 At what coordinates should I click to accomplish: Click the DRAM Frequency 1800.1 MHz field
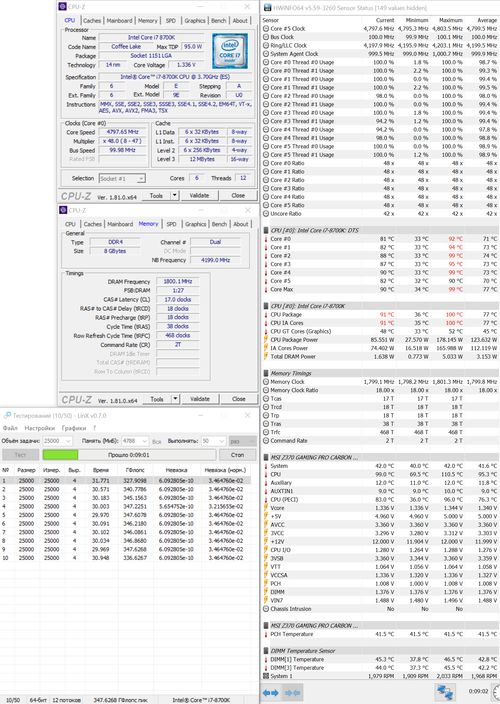(178, 282)
